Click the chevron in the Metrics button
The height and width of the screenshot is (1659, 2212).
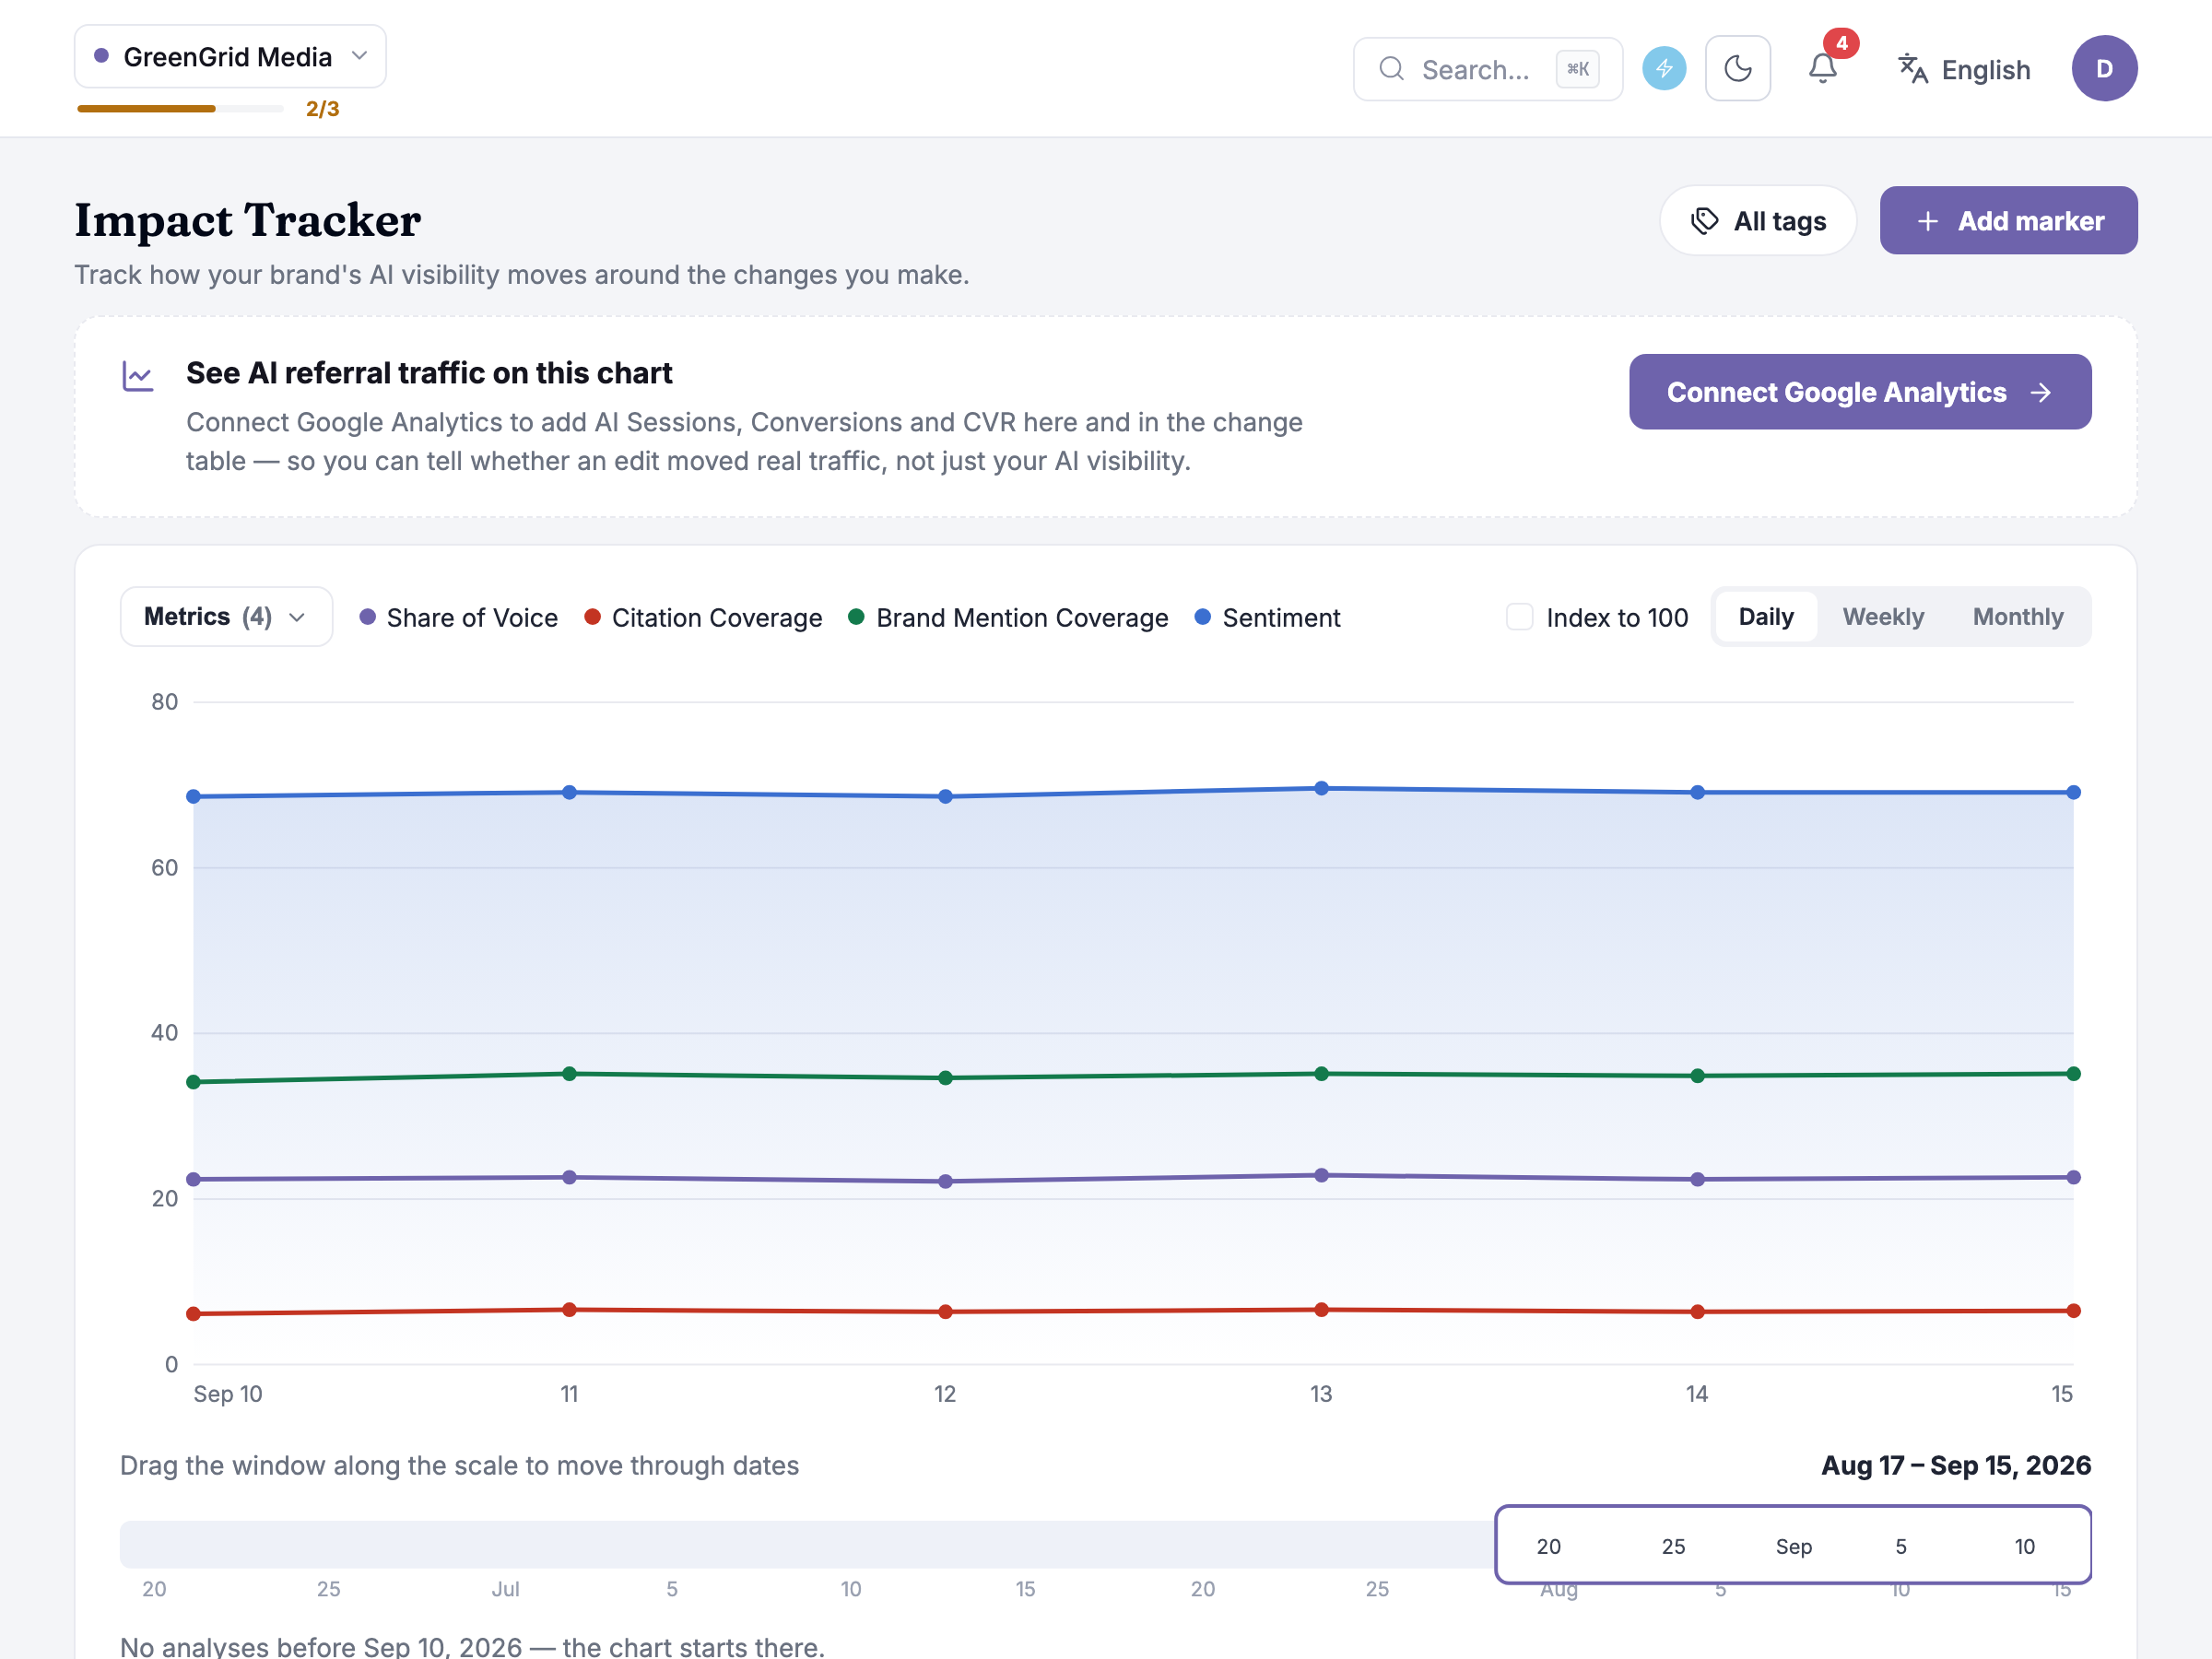[297, 618]
